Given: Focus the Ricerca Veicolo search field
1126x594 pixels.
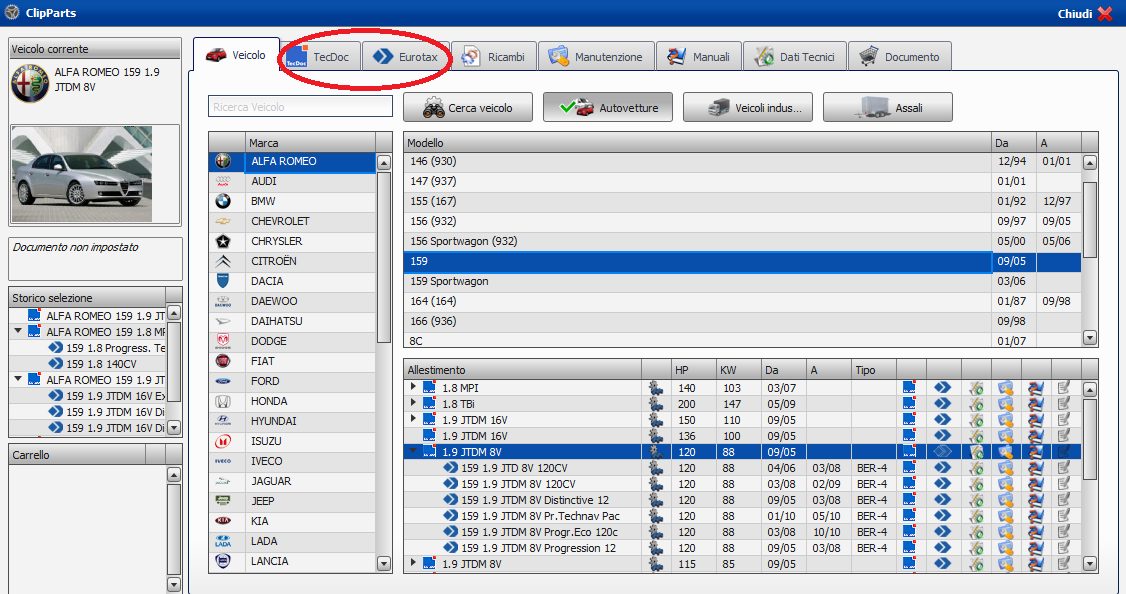Looking at the screenshot, I should [300, 106].
